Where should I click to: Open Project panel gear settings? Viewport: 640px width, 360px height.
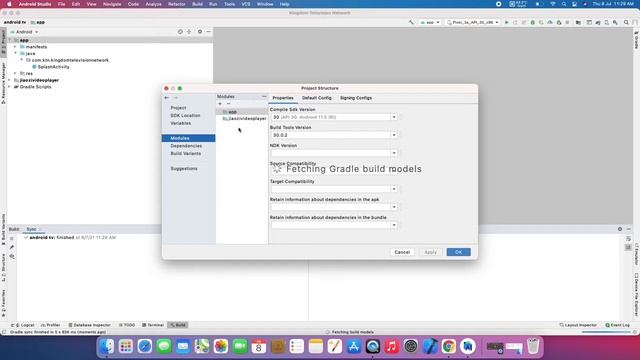point(200,31)
